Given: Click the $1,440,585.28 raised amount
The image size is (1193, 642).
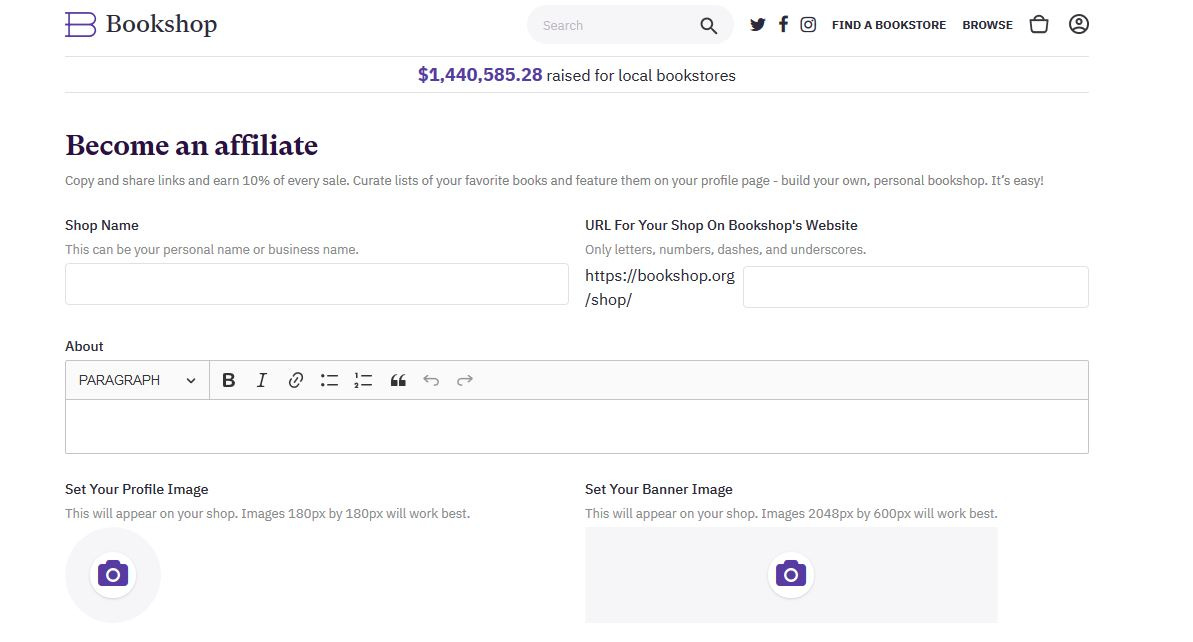Looking at the screenshot, I should point(480,75).
